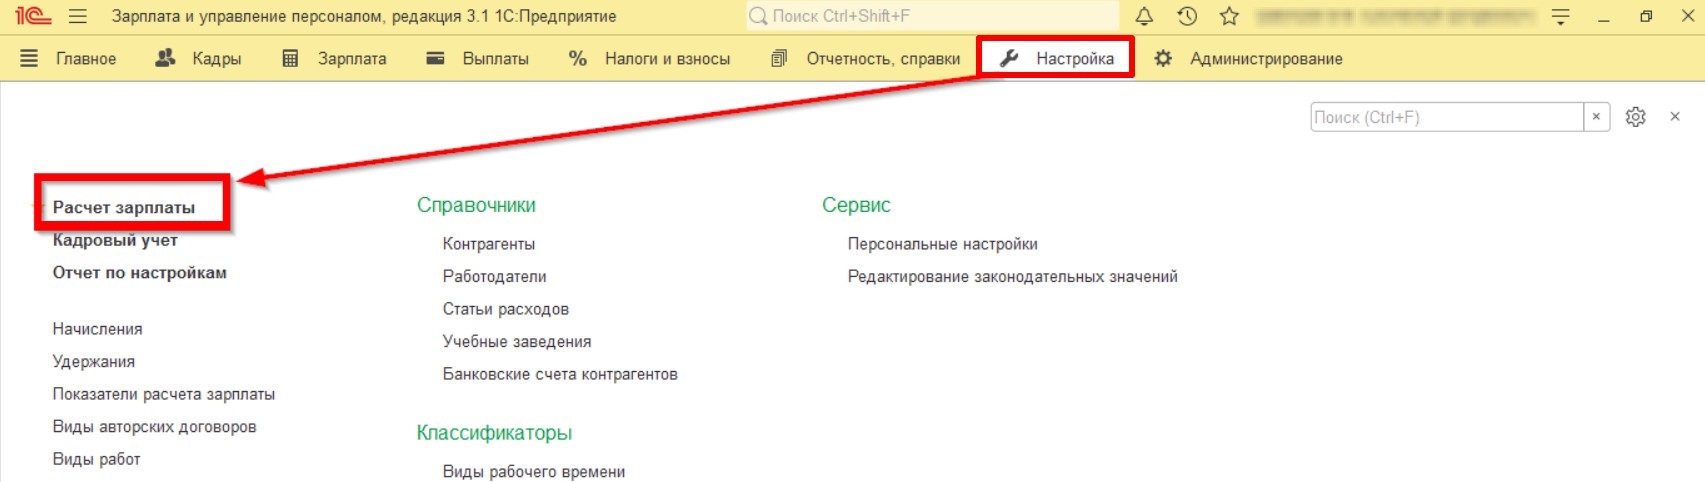Open Персональные настройки
The width and height of the screenshot is (1705, 482).
(943, 244)
